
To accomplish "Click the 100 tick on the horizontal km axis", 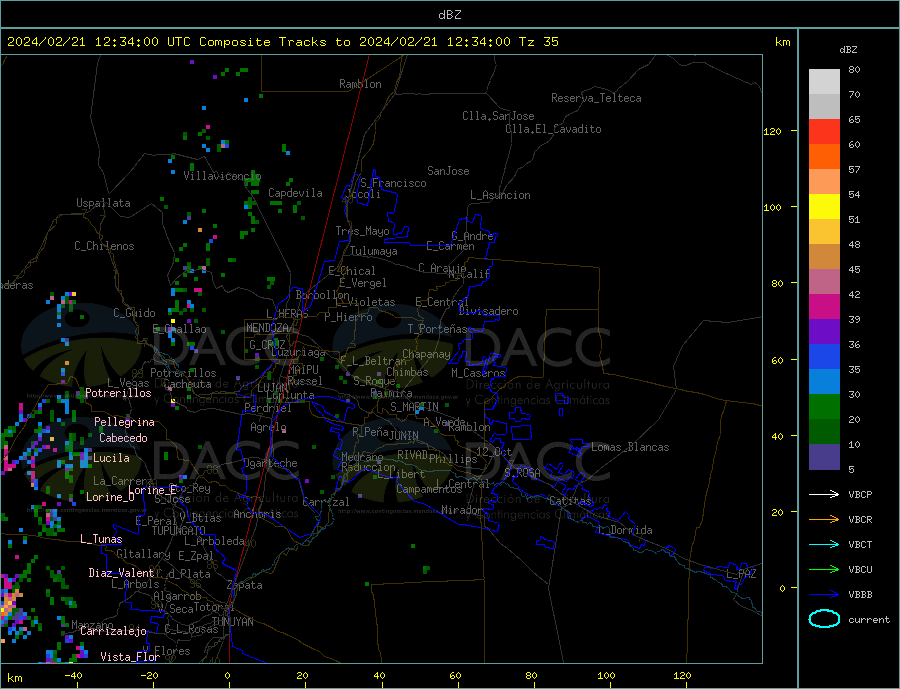I will [606, 676].
